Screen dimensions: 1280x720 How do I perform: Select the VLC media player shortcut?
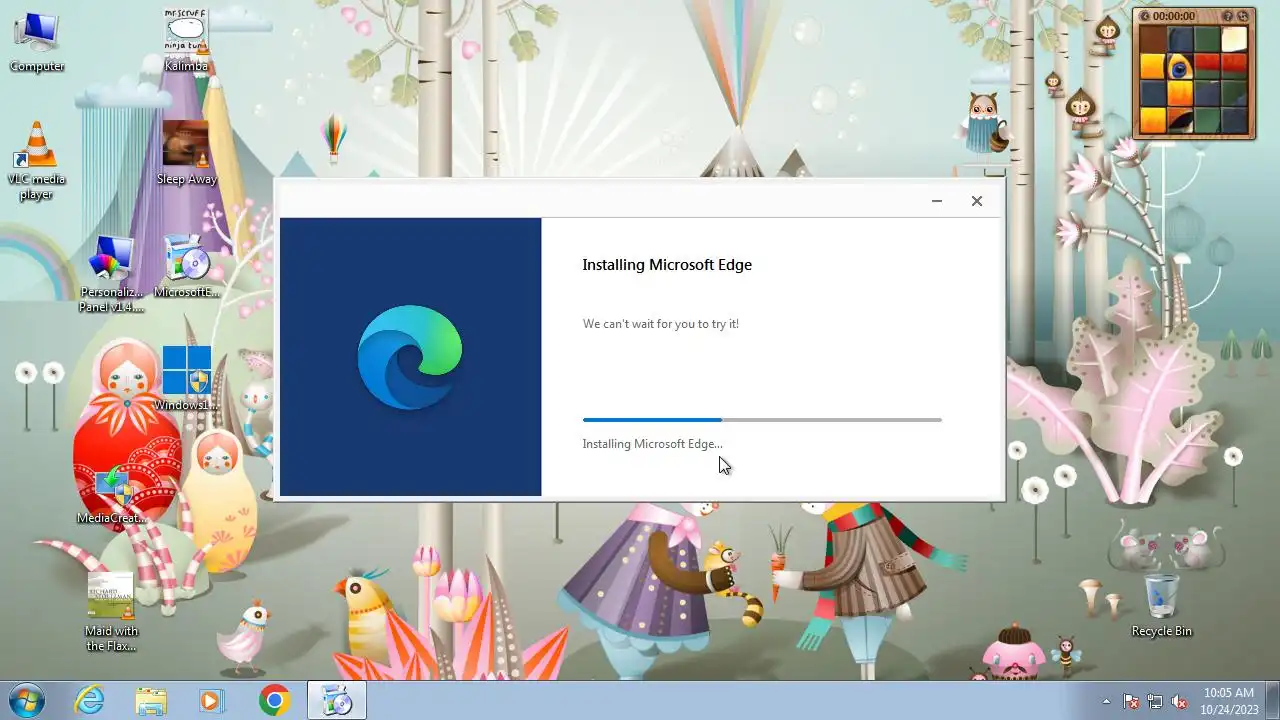(37, 162)
